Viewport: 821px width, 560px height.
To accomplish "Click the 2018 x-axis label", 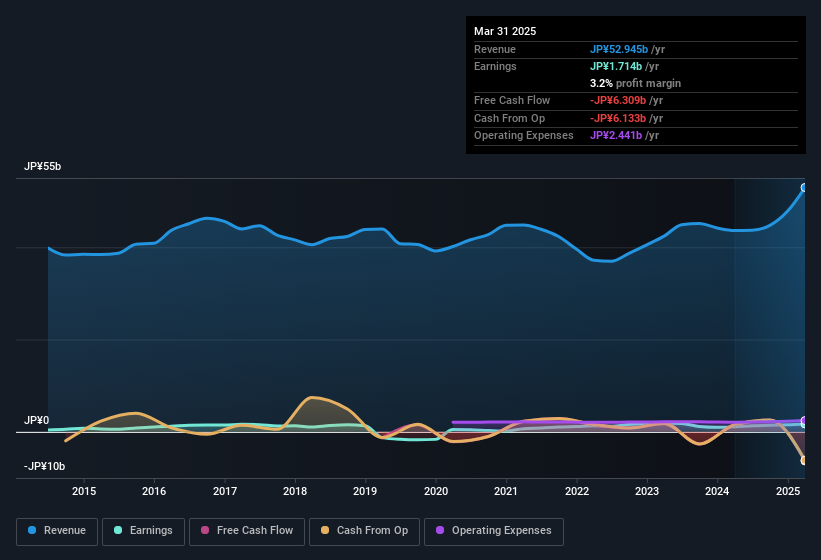I will click(295, 491).
